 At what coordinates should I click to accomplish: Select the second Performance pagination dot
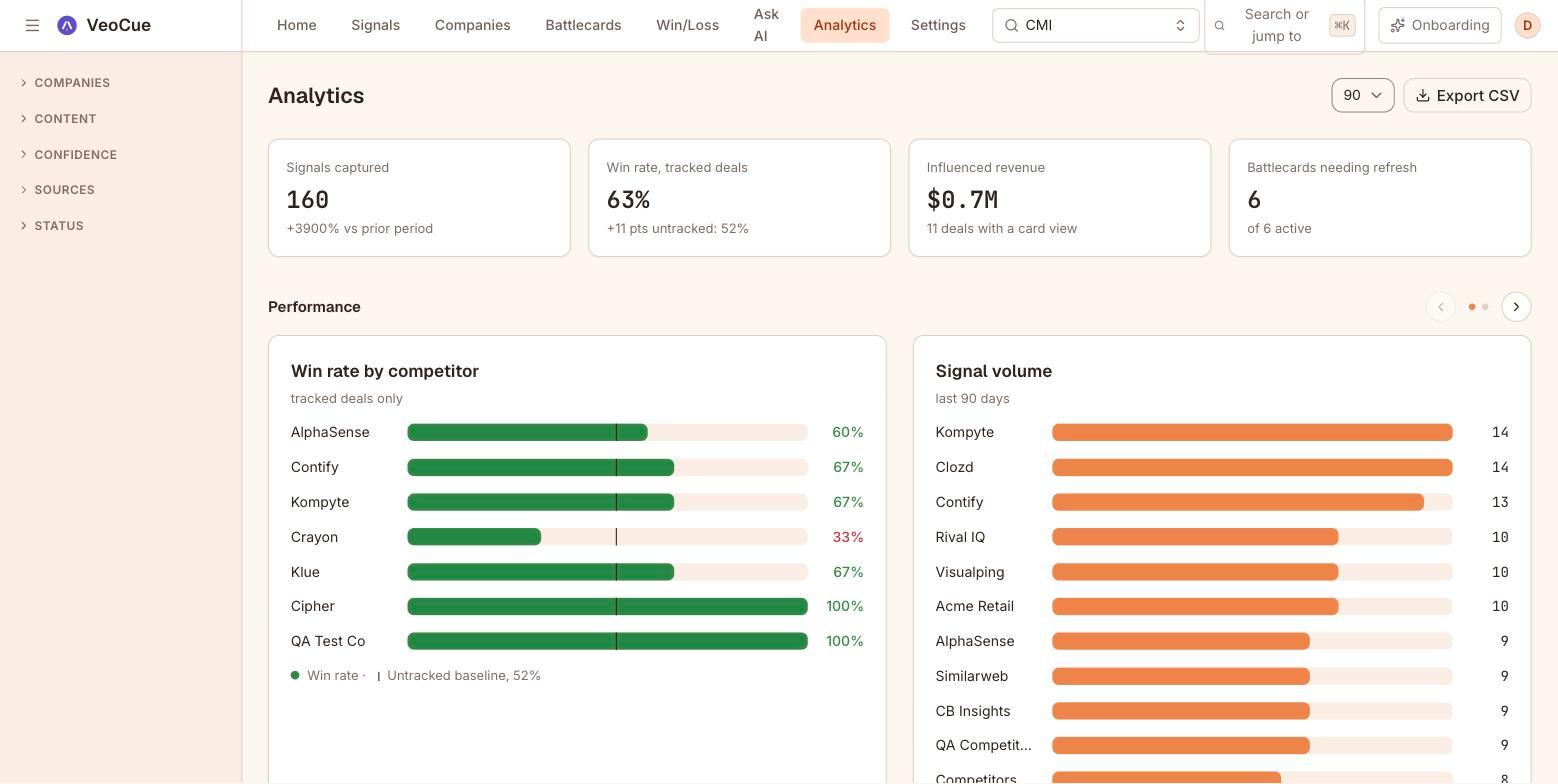pos(1485,307)
